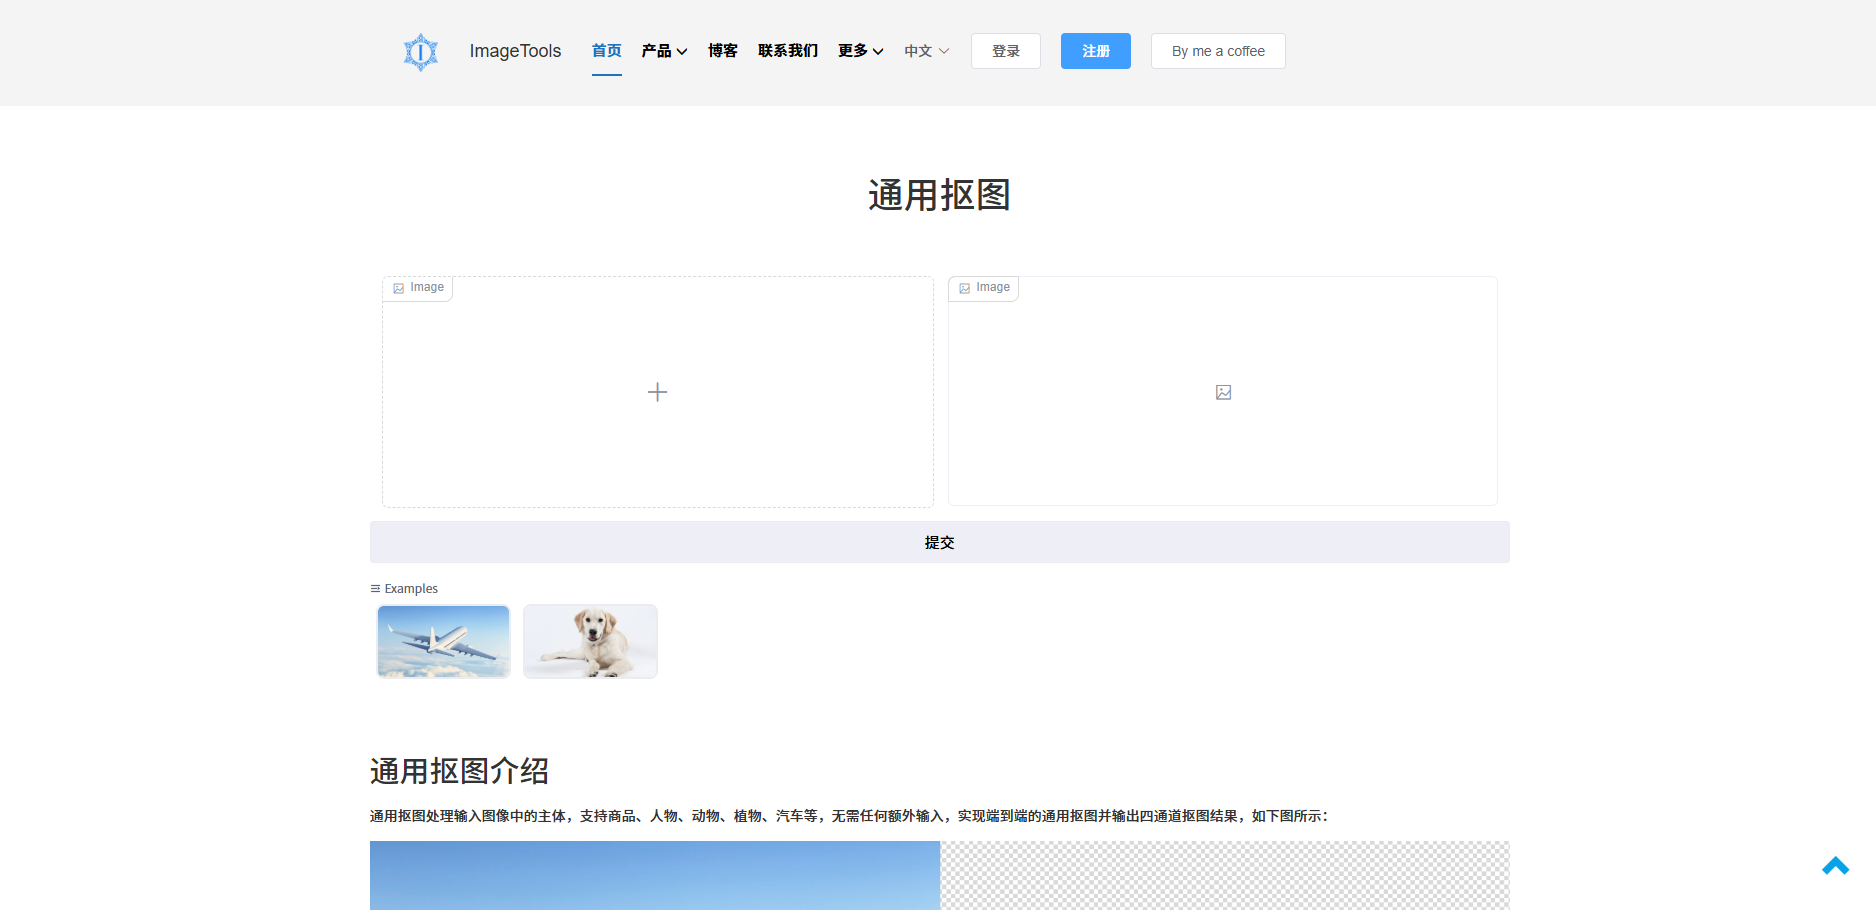Image resolution: width=1876 pixels, height=910 pixels.
Task: Submit the matting task via 提交 button
Action: 939,542
